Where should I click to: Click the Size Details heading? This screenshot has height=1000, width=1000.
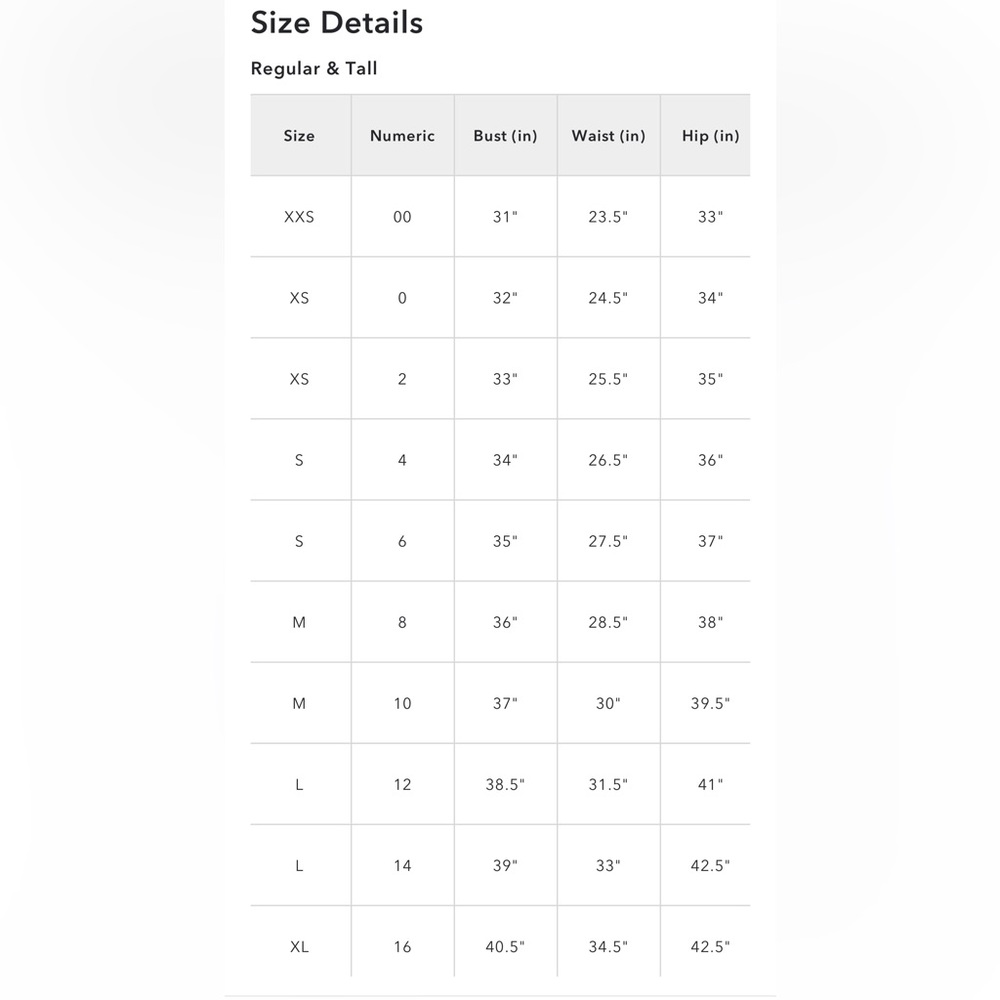337,23
